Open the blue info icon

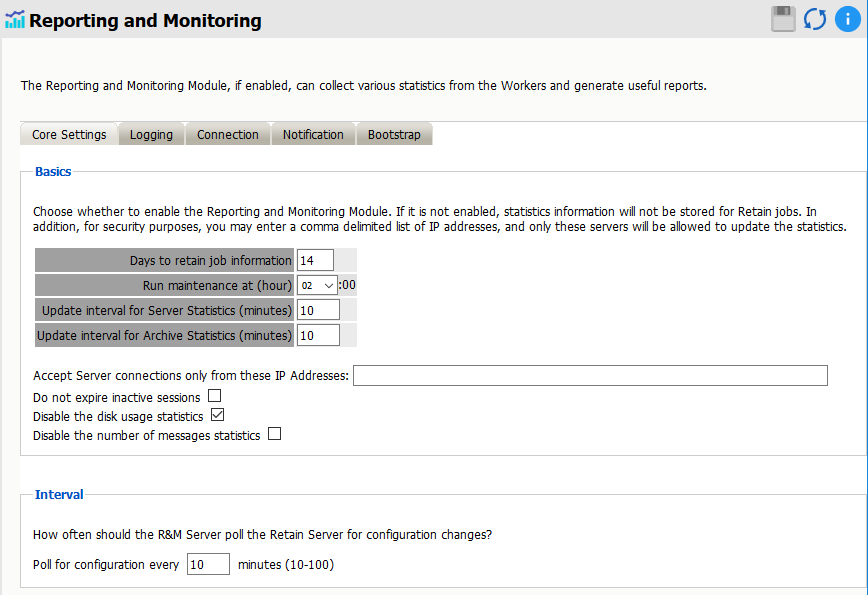pyautogui.click(x=845, y=19)
